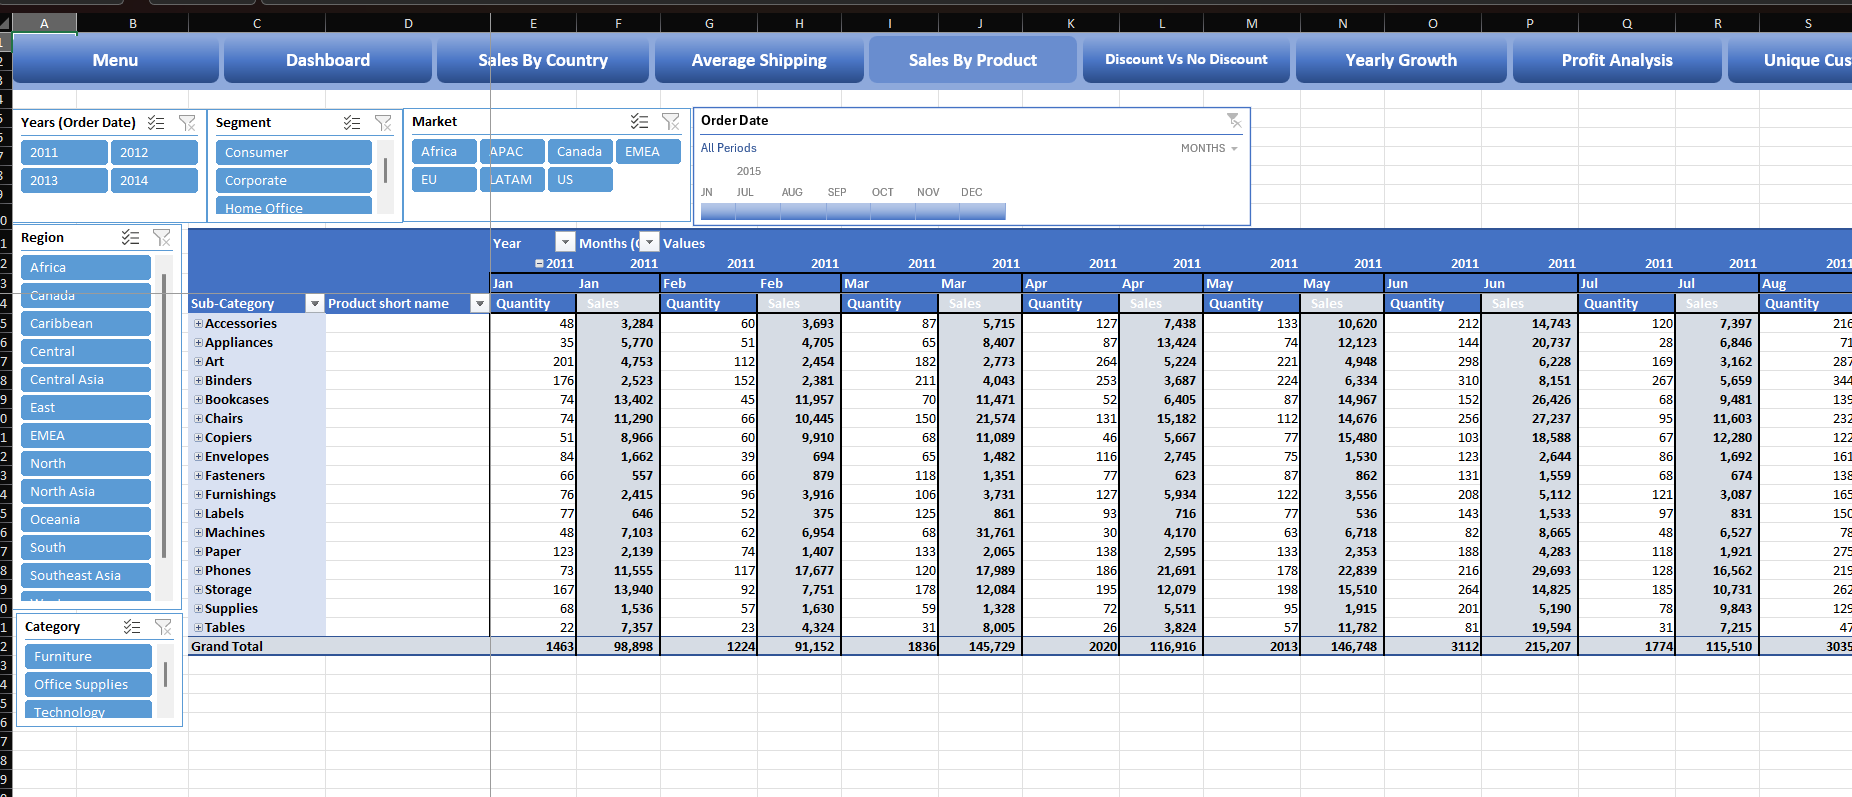1852x797 pixels.
Task: Select 2011 in Years slicer
Action: pyautogui.click(x=64, y=152)
